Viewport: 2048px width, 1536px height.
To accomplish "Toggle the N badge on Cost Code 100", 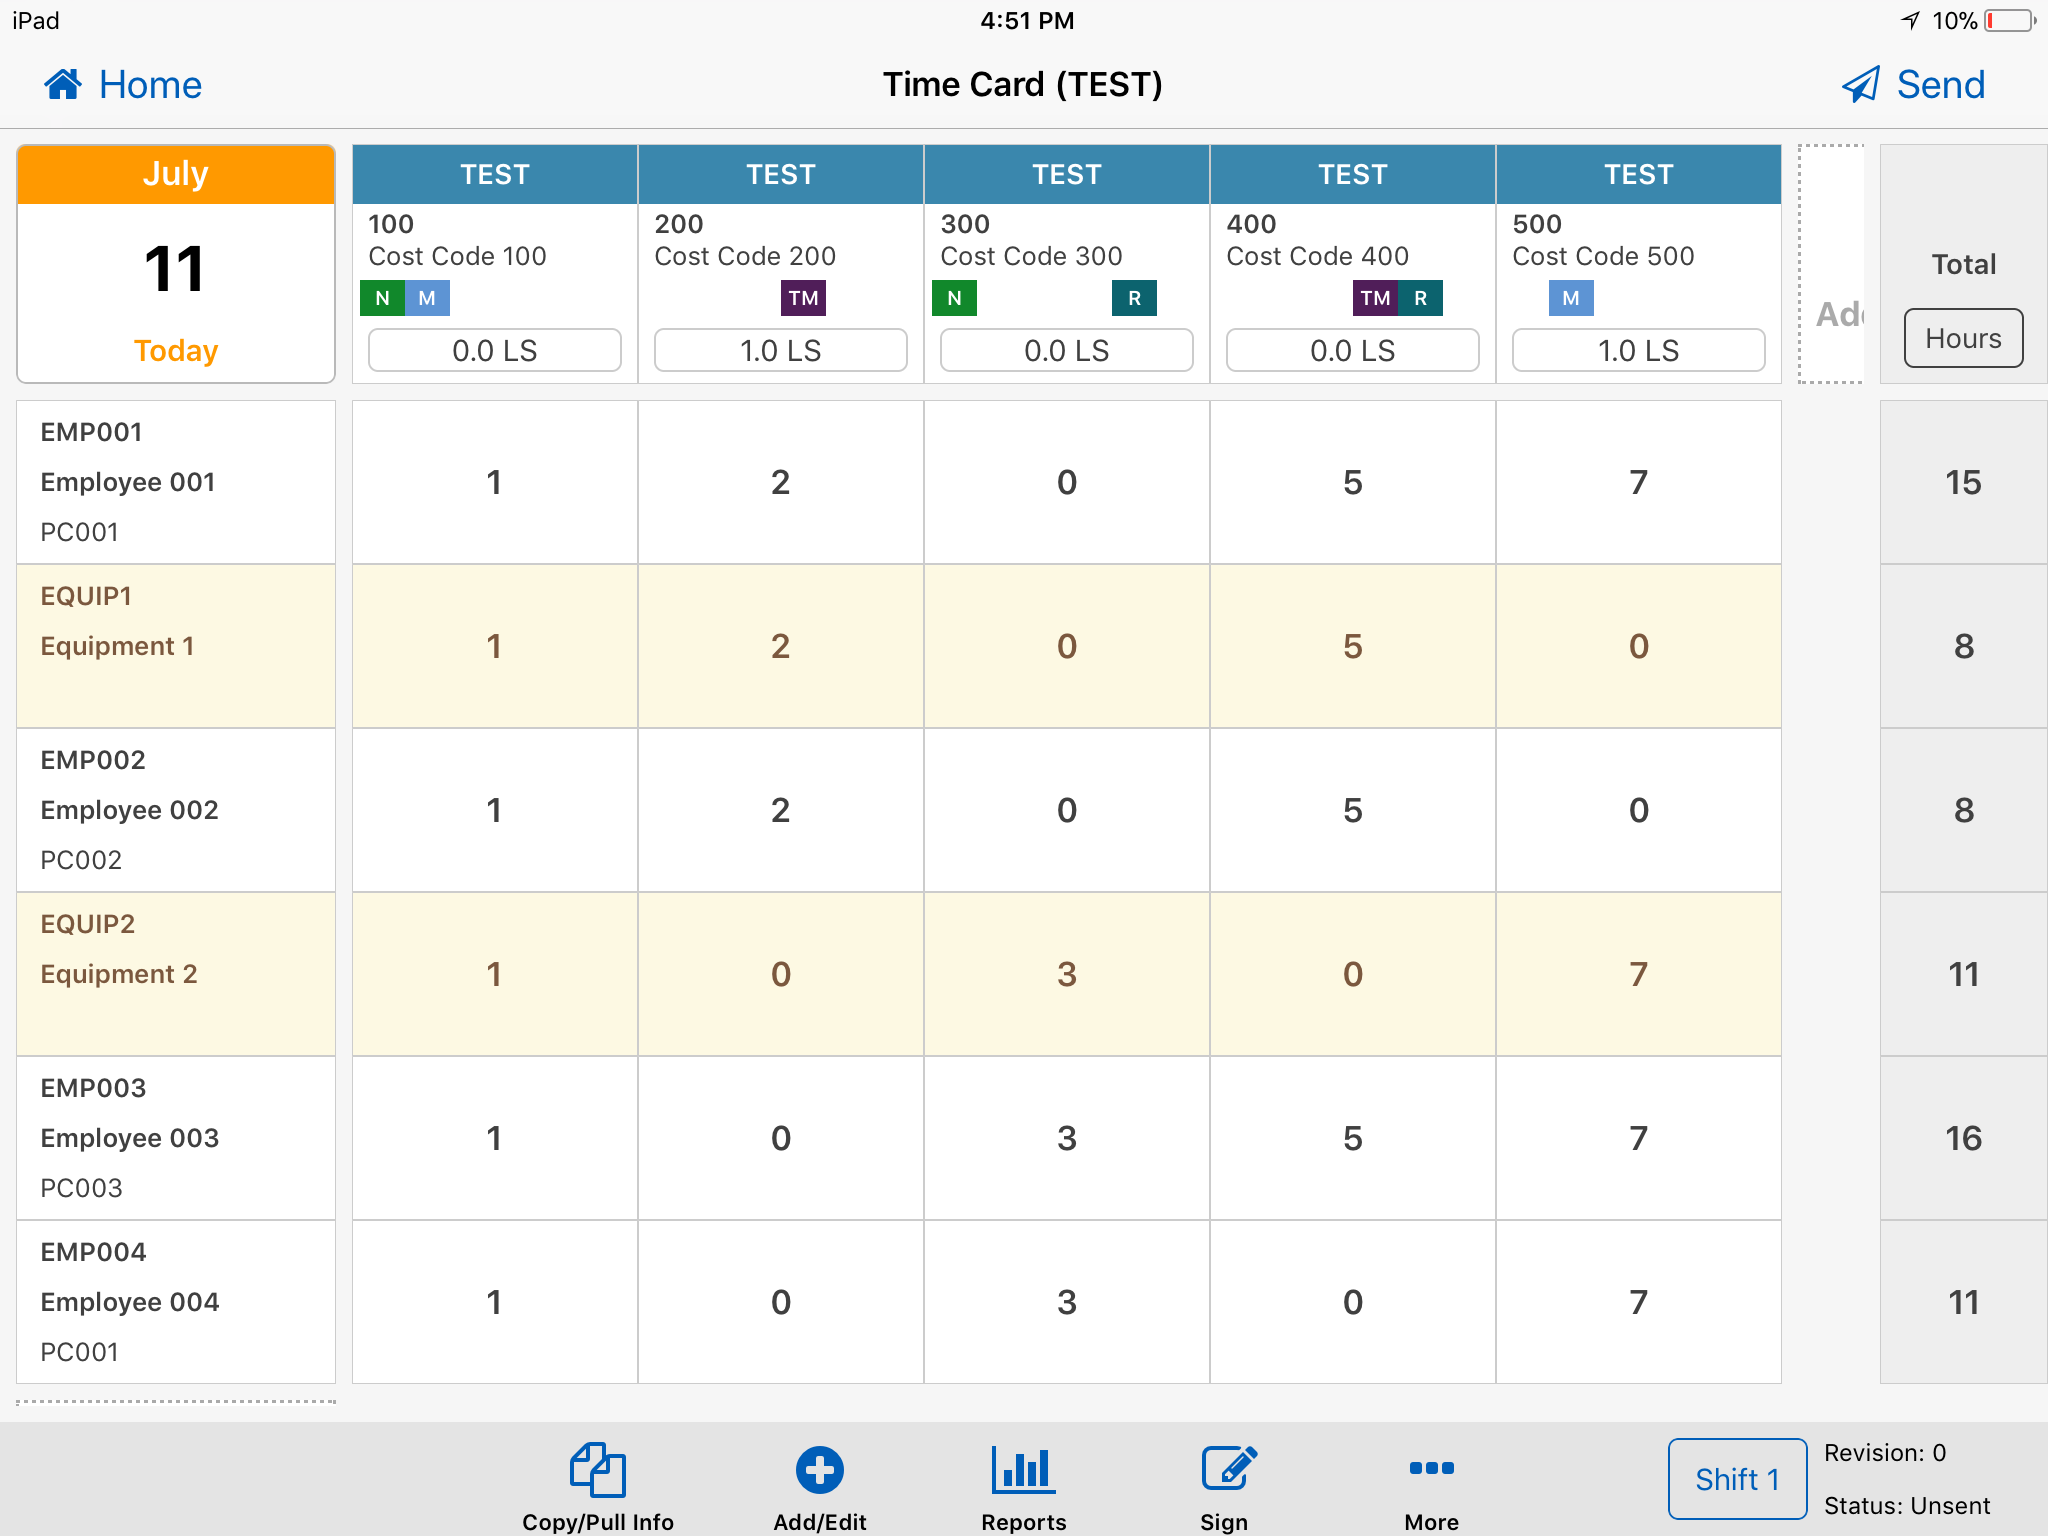I will coord(382,297).
